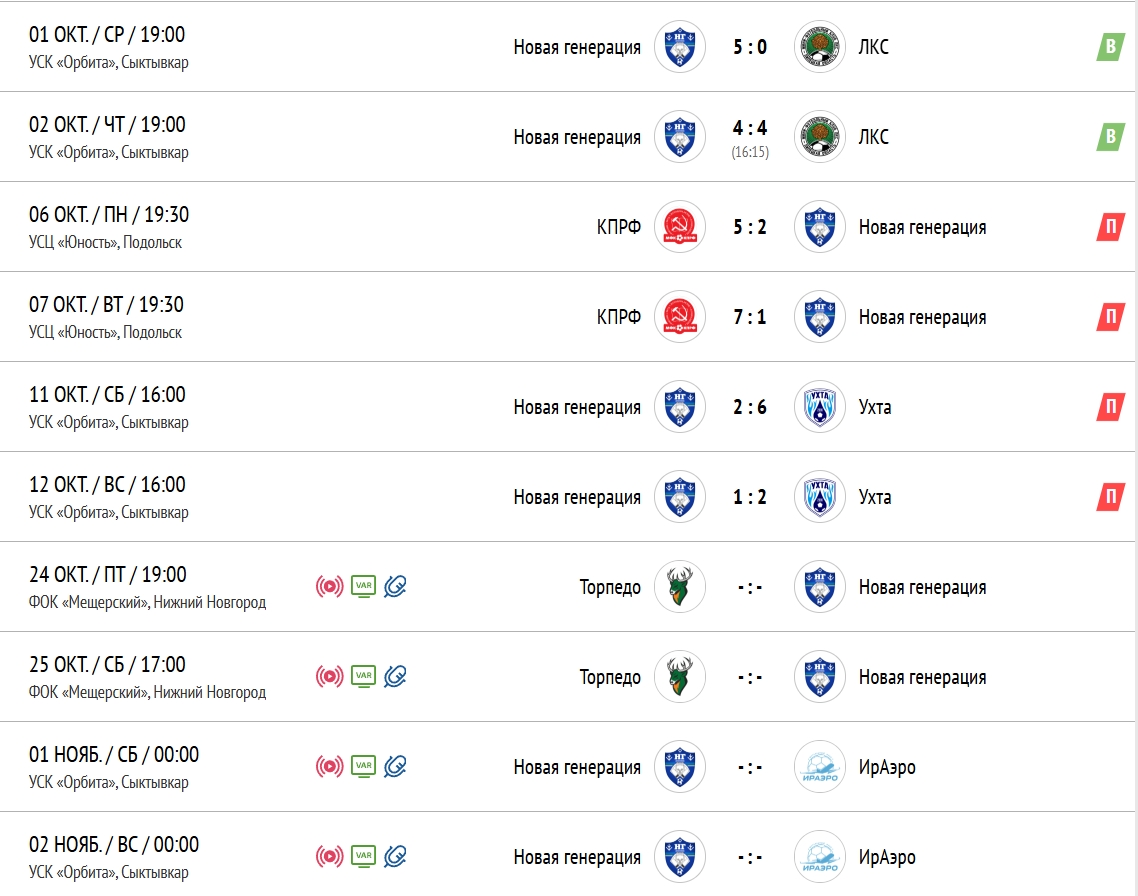Click microphone icon for 01 Nov IrAero match
The image size is (1138, 896).
coord(396,767)
